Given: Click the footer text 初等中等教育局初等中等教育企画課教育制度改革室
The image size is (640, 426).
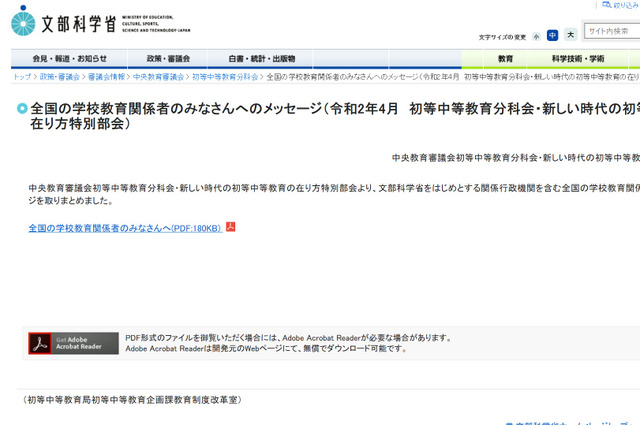Looking at the screenshot, I should click(x=132, y=400).
